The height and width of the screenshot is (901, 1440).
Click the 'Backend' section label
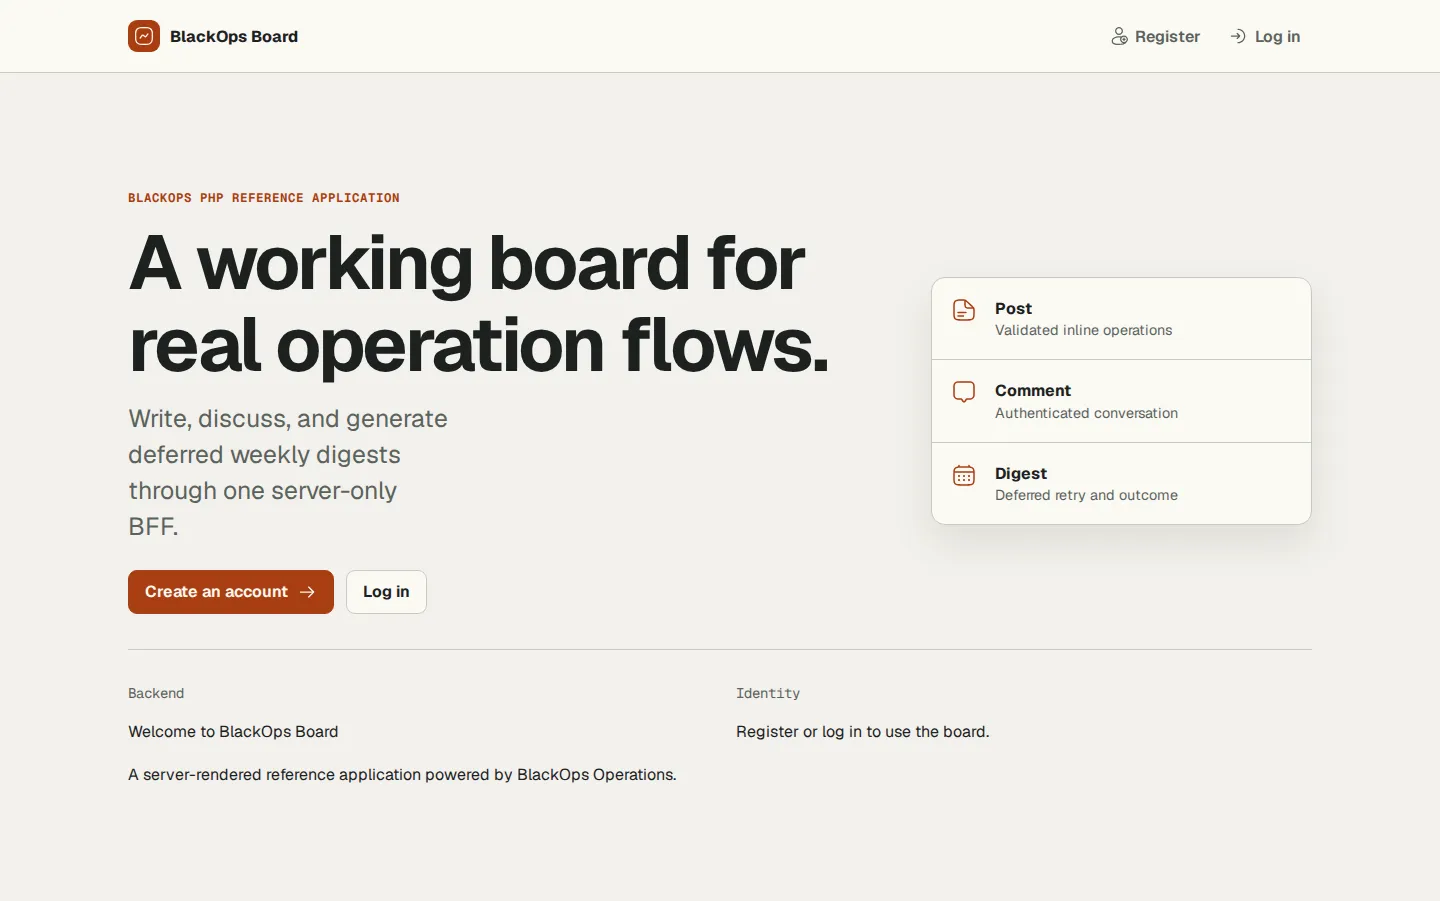click(156, 693)
